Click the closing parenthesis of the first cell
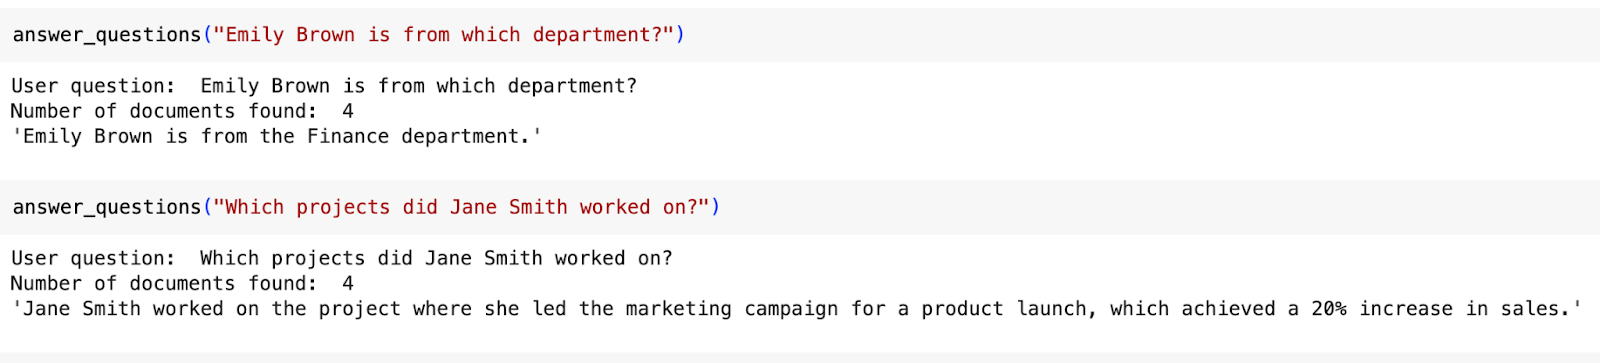 [680, 35]
